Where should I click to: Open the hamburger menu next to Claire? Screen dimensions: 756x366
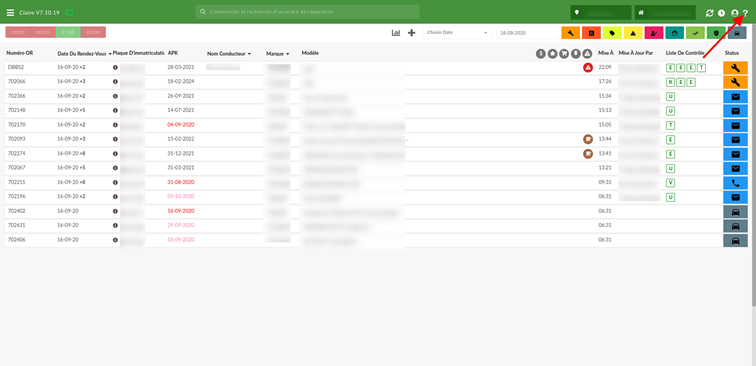10,13
